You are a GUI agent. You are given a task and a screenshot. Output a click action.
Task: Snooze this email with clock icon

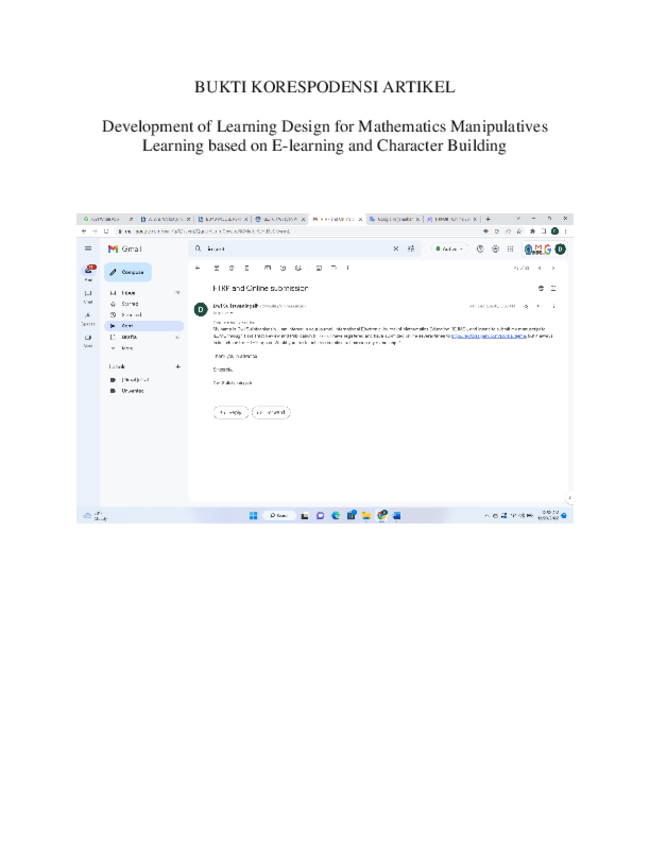283,268
